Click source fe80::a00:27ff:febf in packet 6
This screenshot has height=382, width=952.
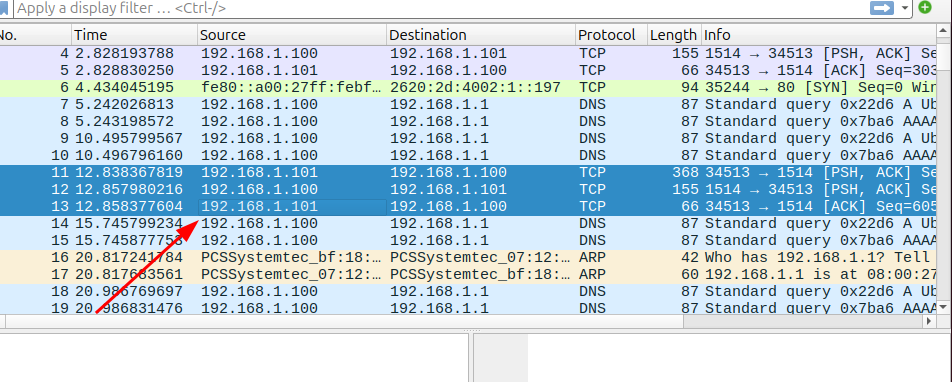(291, 87)
